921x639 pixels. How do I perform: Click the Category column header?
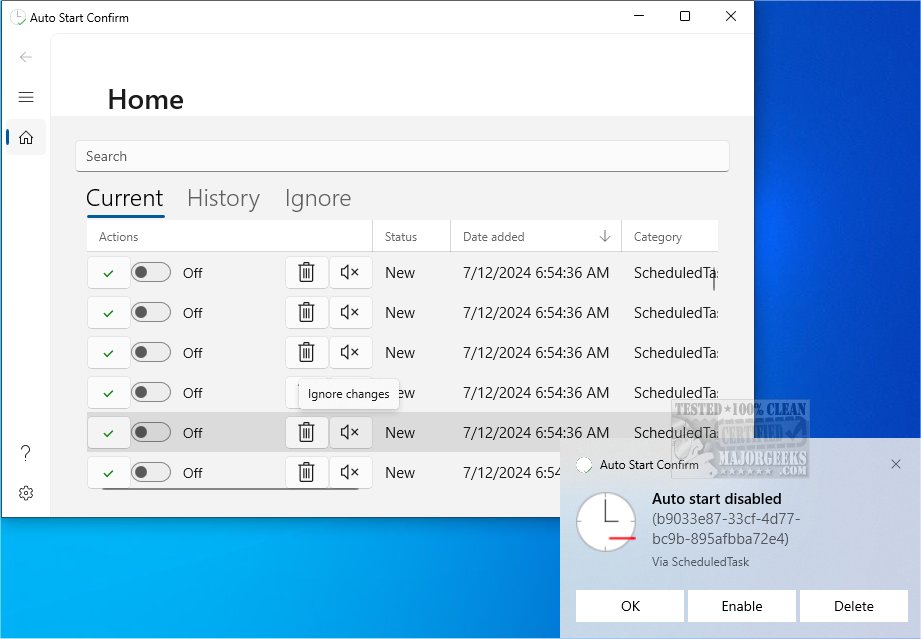point(658,237)
